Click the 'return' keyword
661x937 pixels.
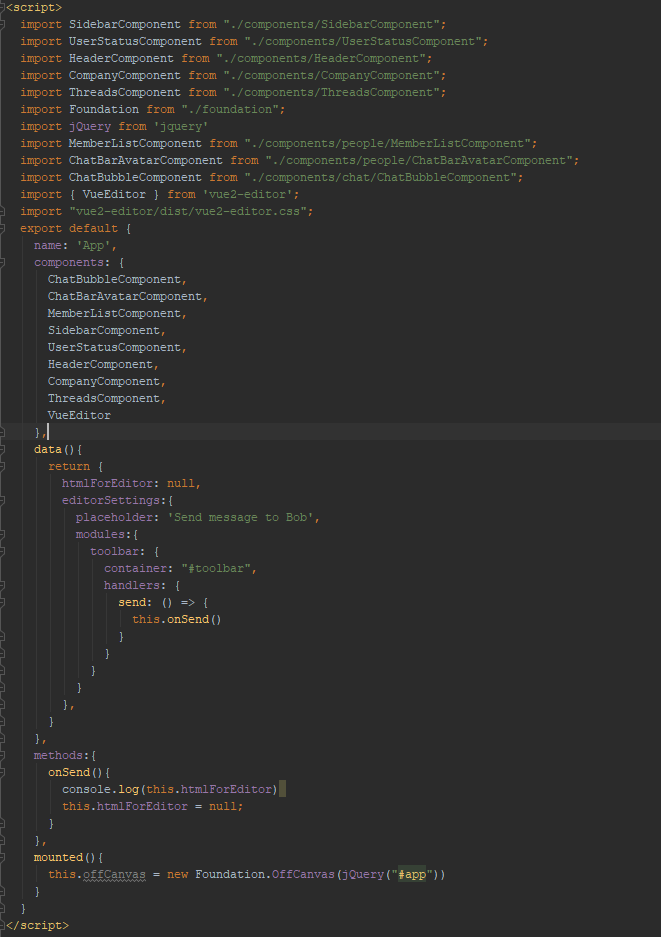pyautogui.click(x=69, y=466)
